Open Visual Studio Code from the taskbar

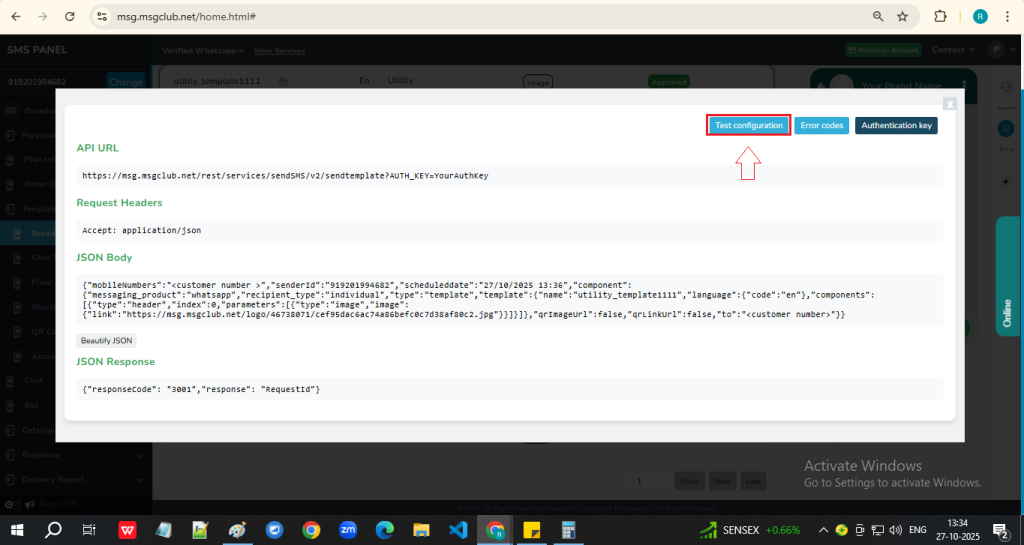point(458,530)
